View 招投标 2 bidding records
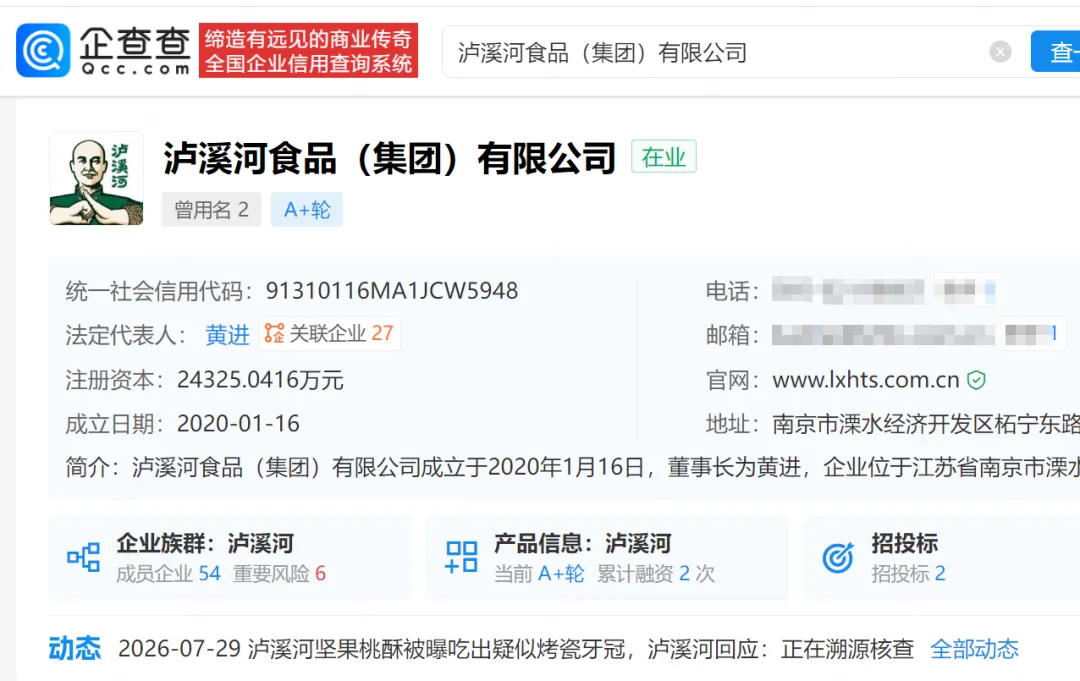 pos(908,574)
